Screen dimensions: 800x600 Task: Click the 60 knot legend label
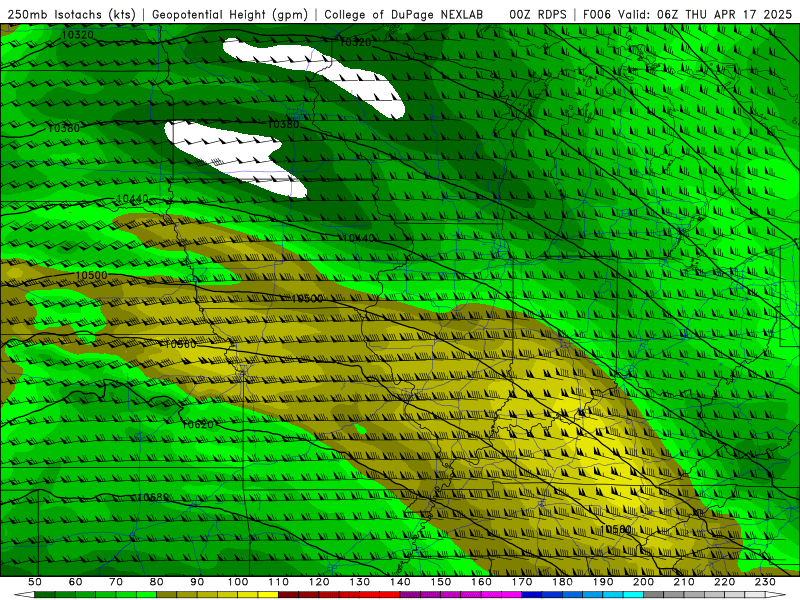pos(76,582)
